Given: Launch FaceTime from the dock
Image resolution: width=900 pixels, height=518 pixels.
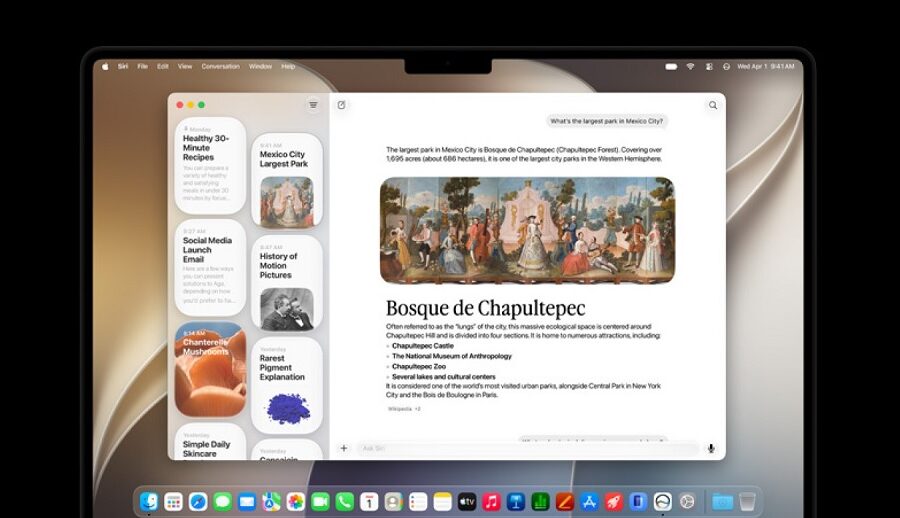Looking at the screenshot, I should pos(320,502).
